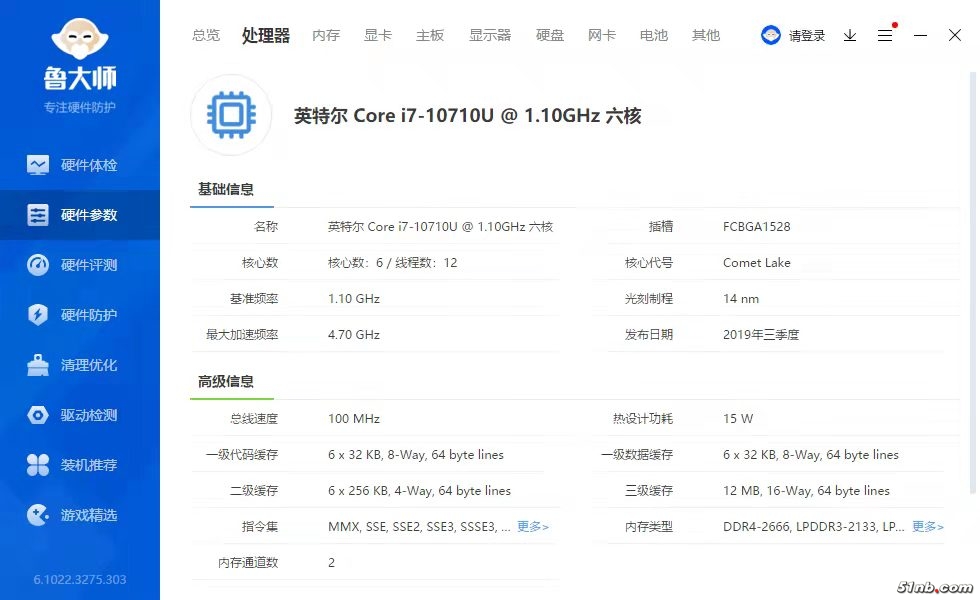Switch to 显卡 graphics card tab
The width and height of the screenshot is (980, 600).
378,35
